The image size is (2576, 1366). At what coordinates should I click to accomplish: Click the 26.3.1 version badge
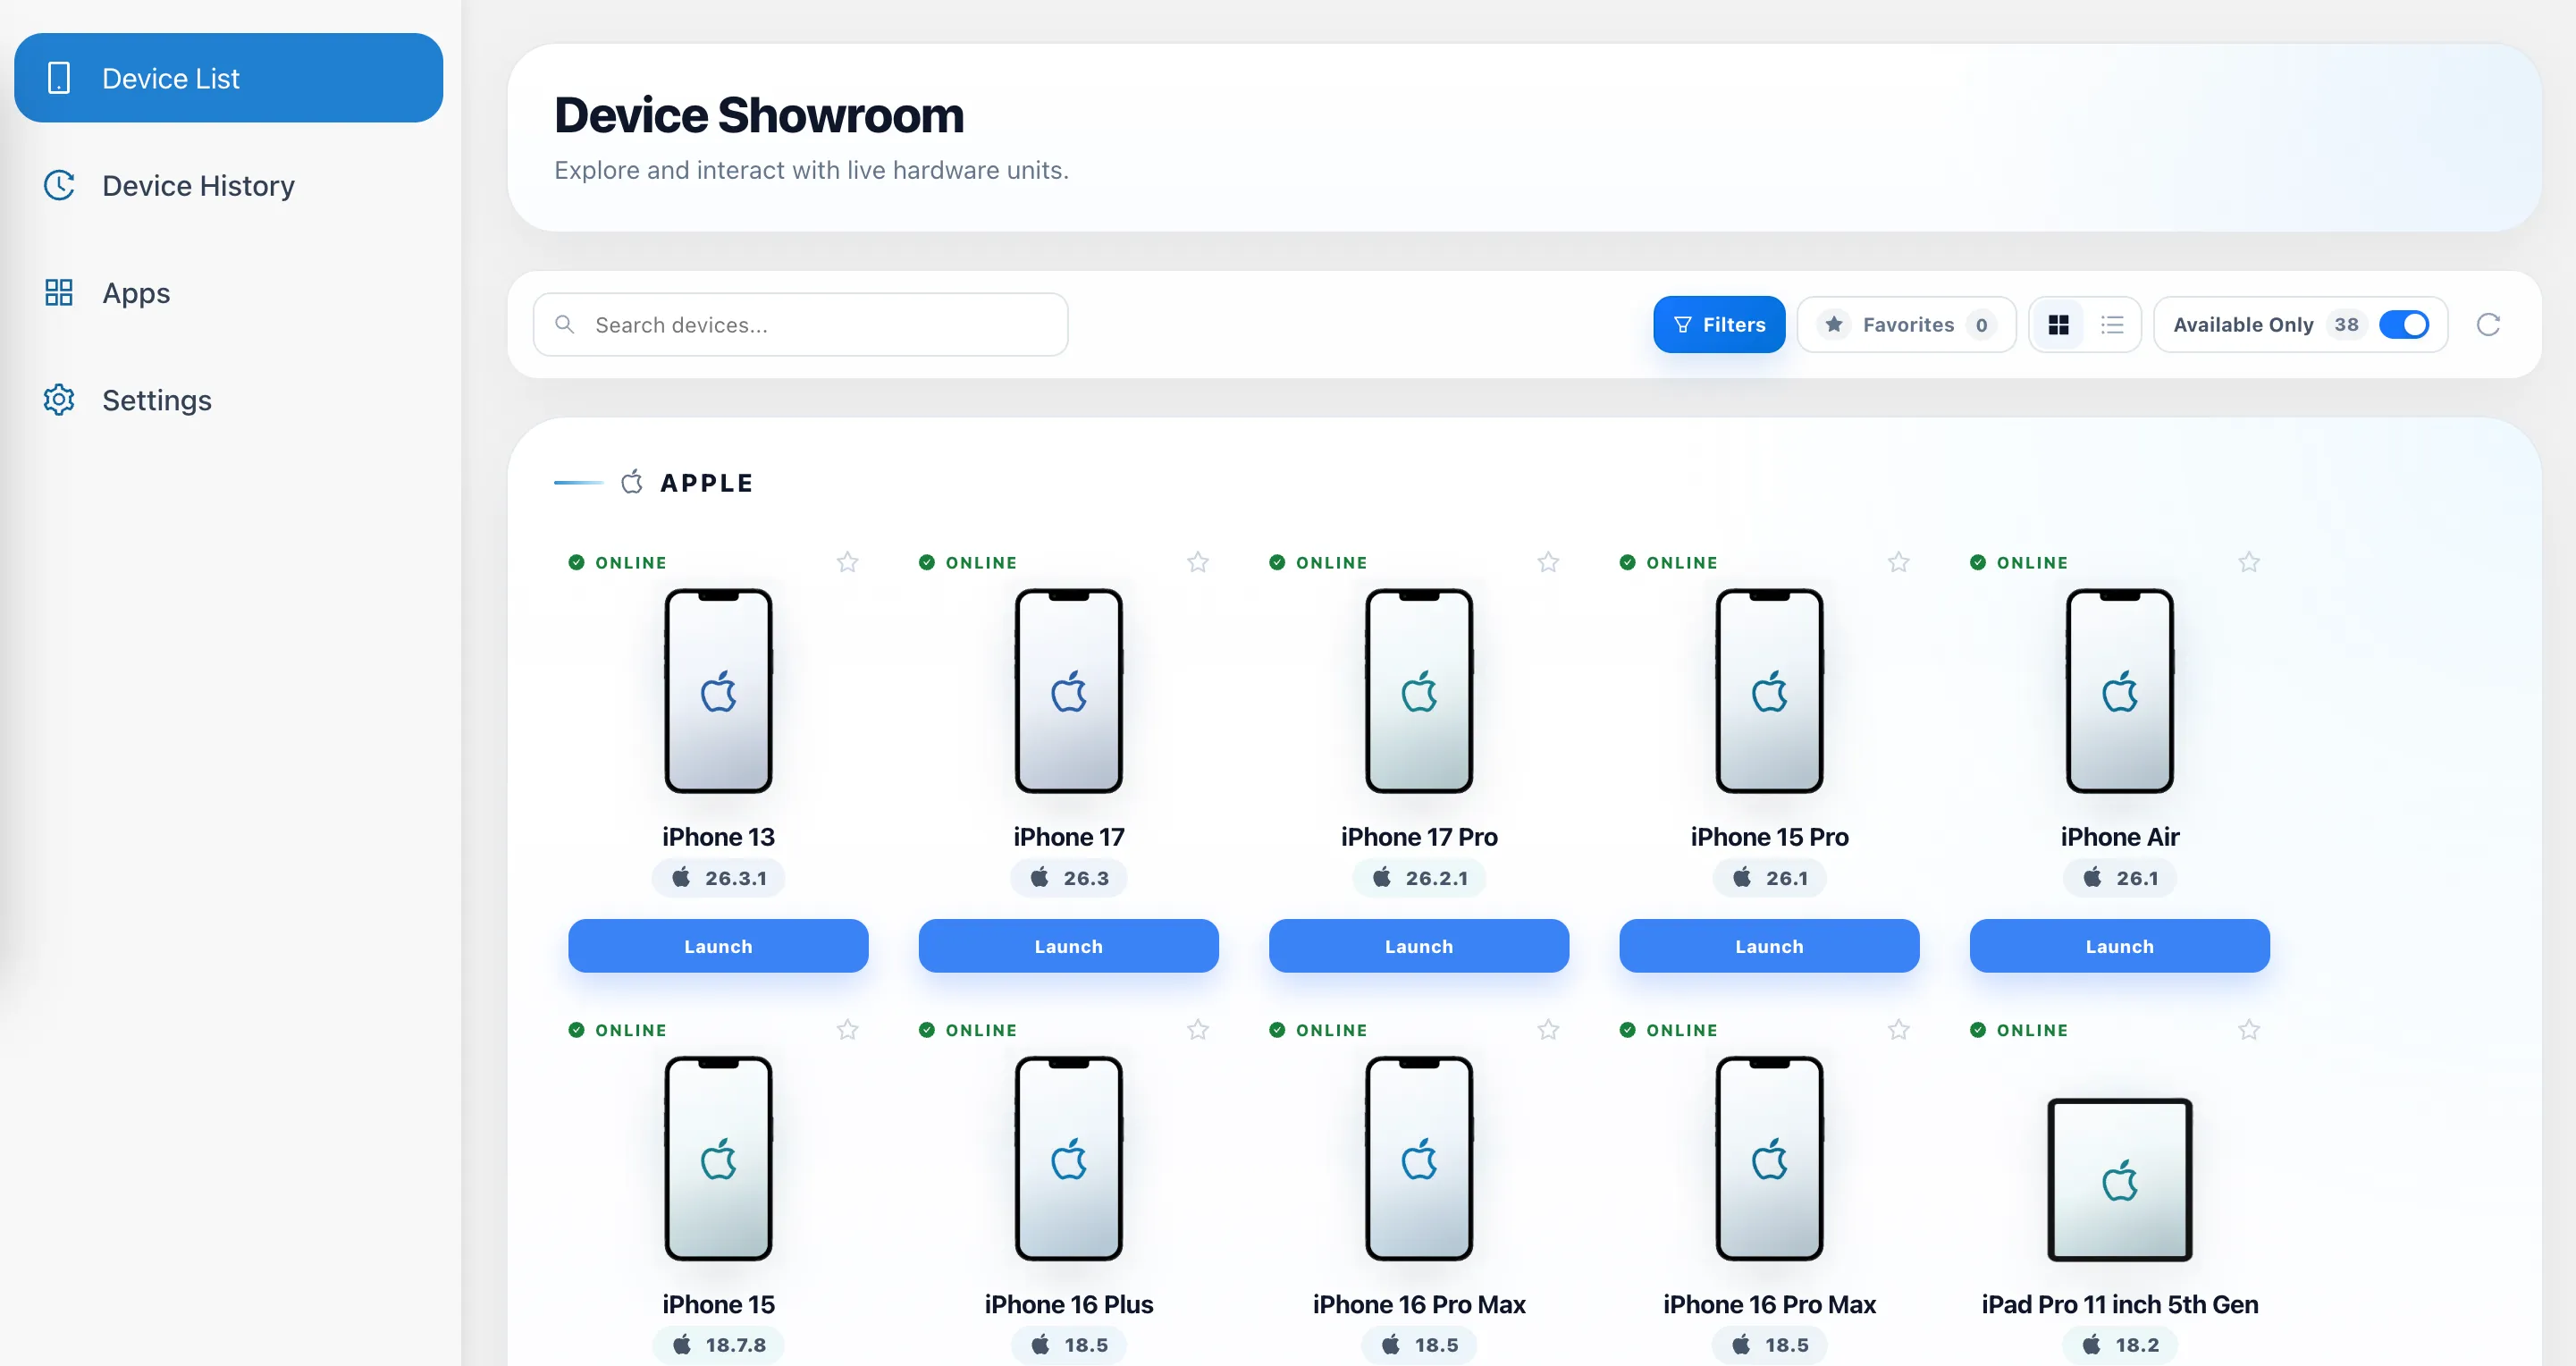718,878
